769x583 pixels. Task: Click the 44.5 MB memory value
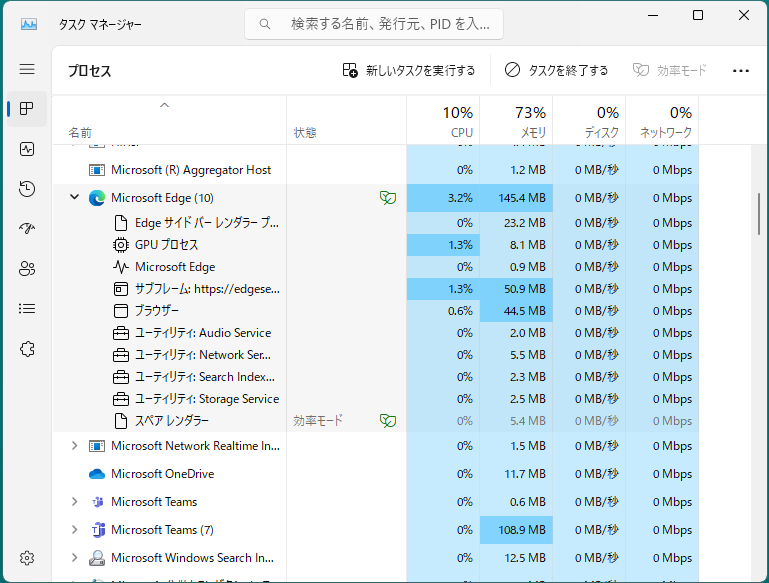tap(525, 311)
